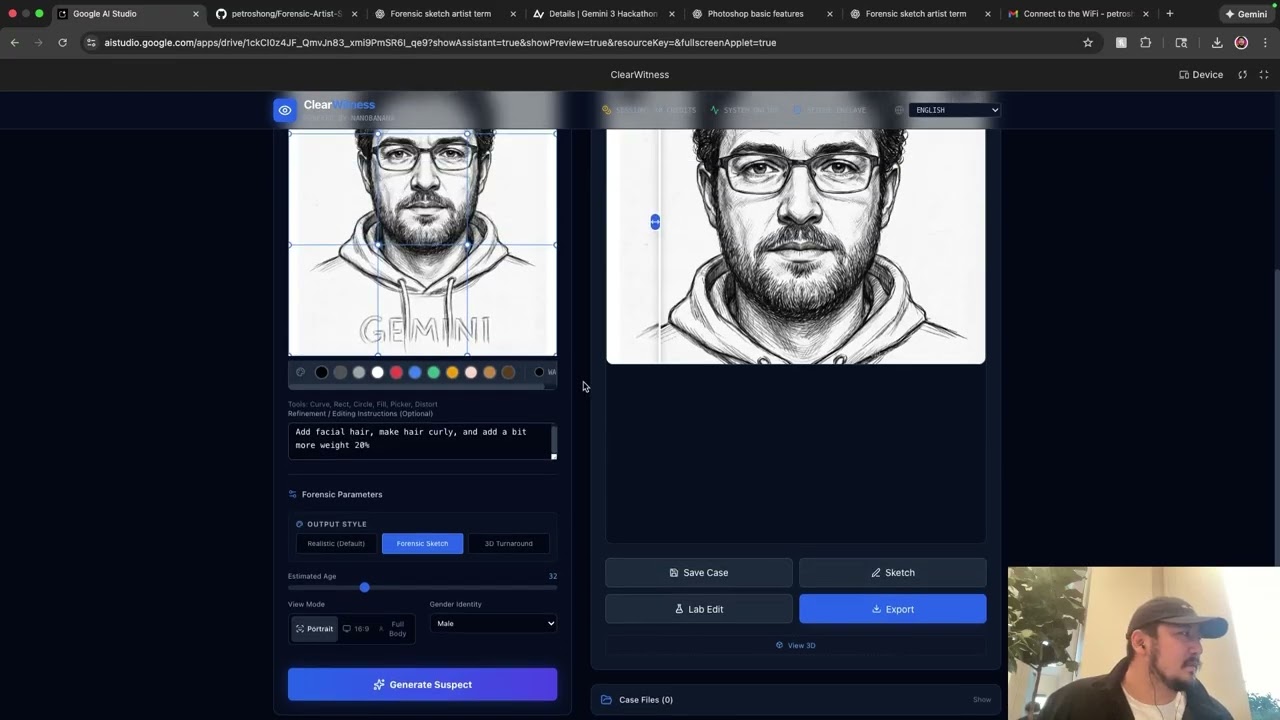Pick the black color swatch
This screenshot has height=720, width=1280.
(x=321, y=372)
